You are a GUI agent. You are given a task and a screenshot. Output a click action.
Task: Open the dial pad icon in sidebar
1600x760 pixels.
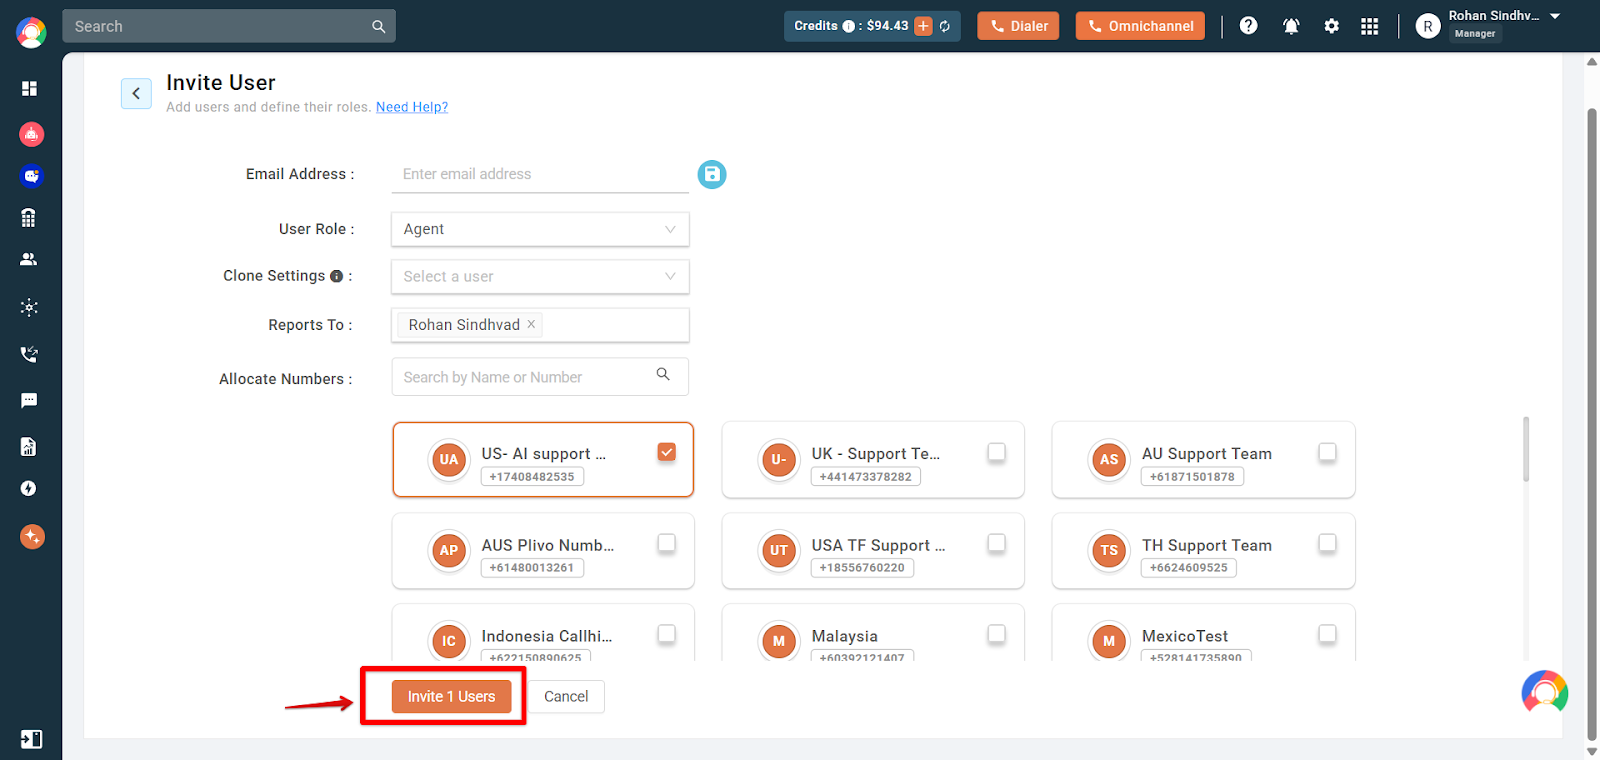coord(29,217)
